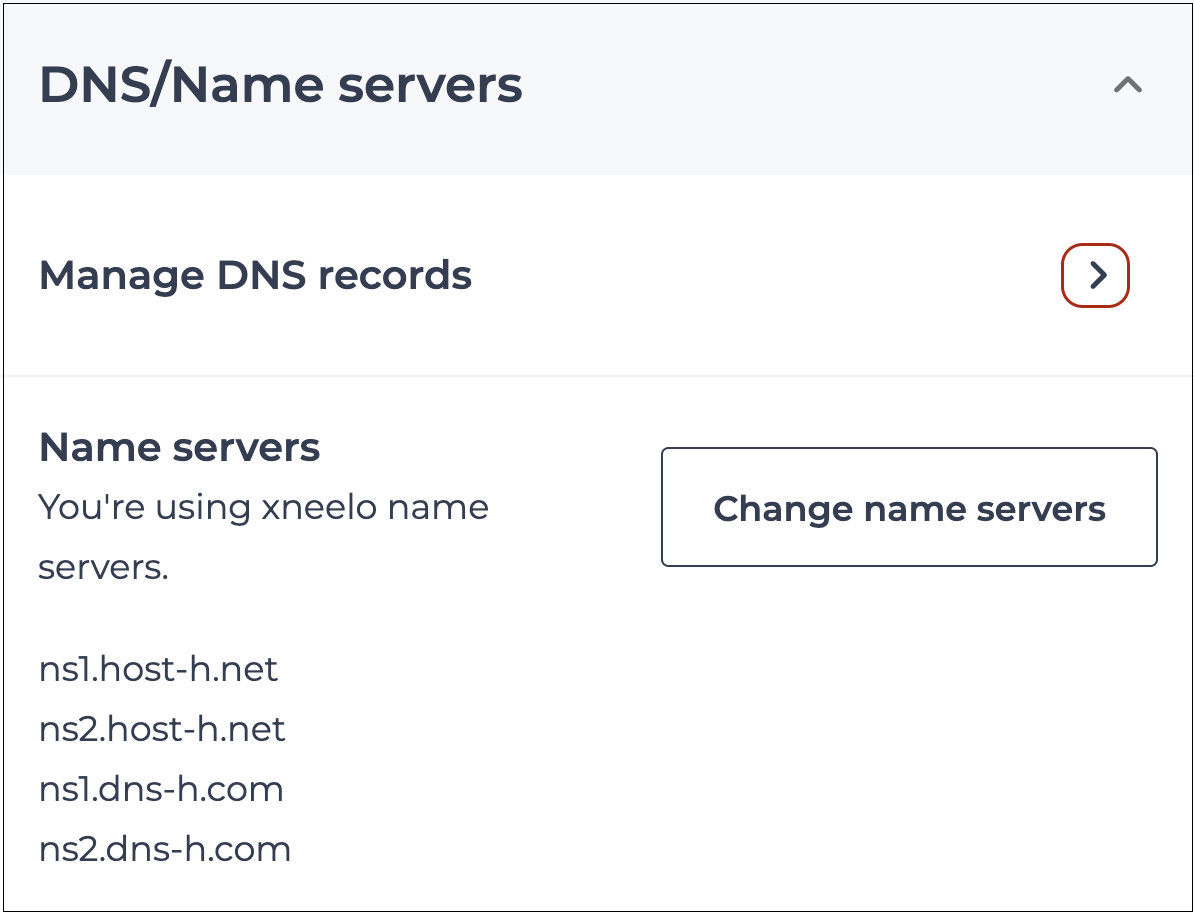
Task: Click the "You're using xneelo name" text line
Action: 263,507
